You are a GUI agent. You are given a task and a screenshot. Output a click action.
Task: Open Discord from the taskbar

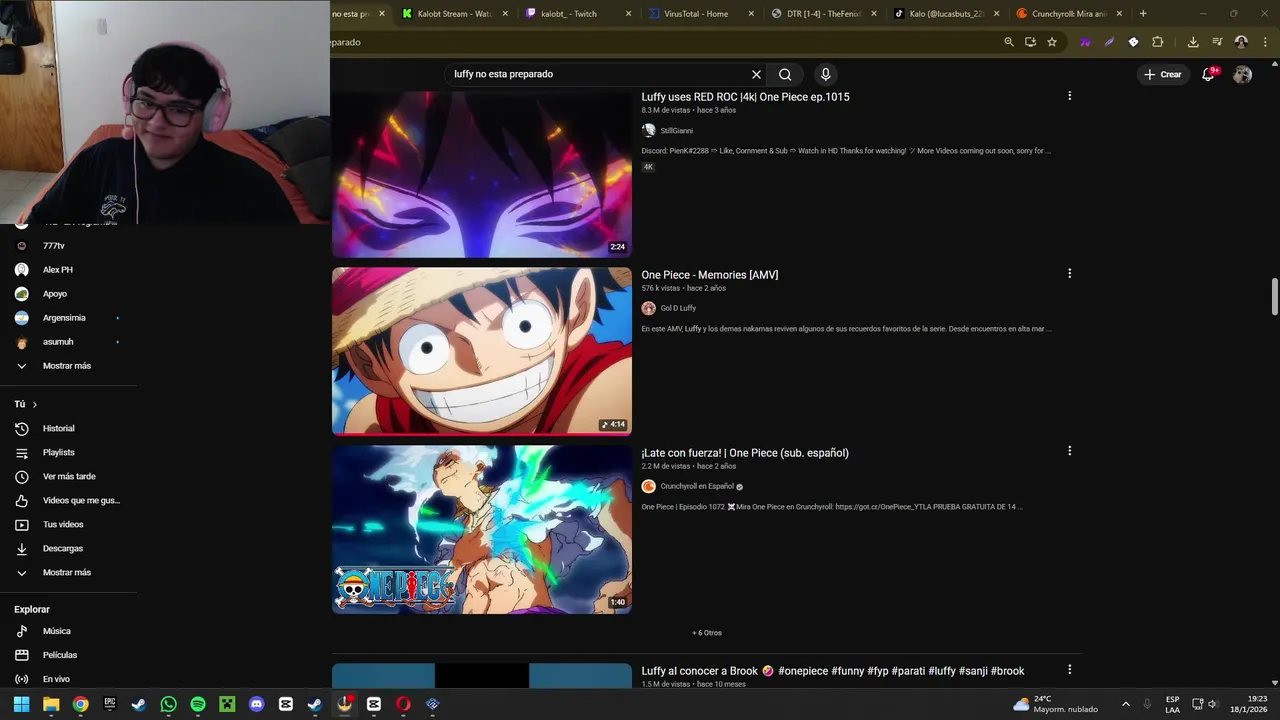click(257, 704)
